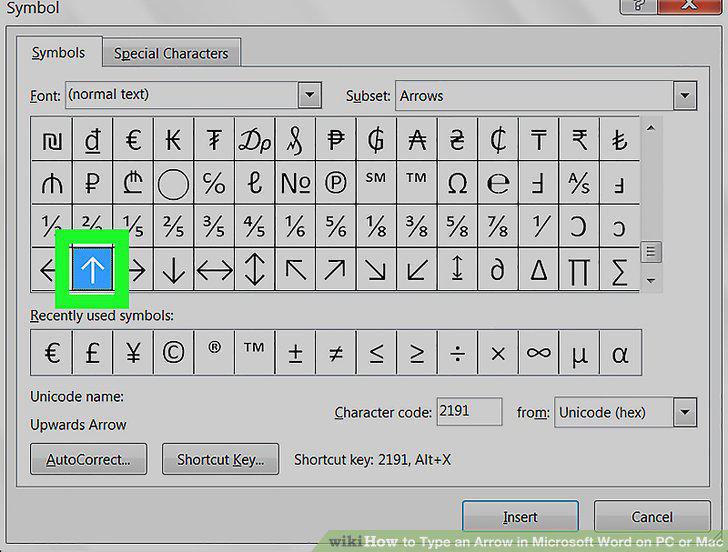Choose the Trademark symbol in the main grid
The width and height of the screenshot is (728, 552).
pos(416,183)
